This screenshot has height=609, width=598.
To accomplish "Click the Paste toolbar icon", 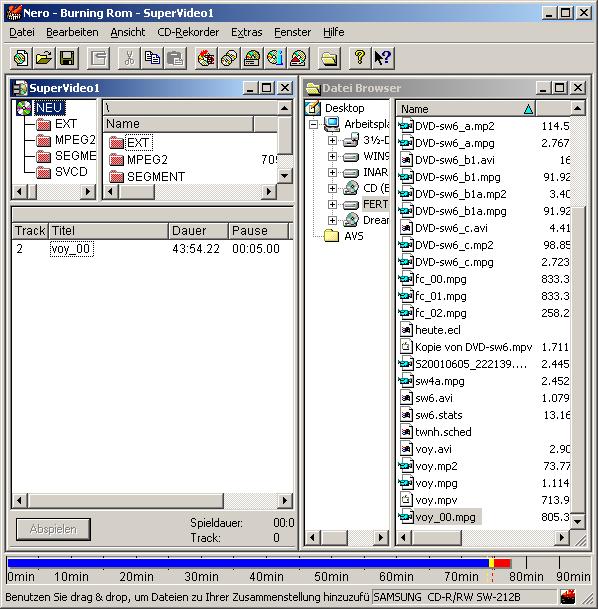I will (175, 59).
